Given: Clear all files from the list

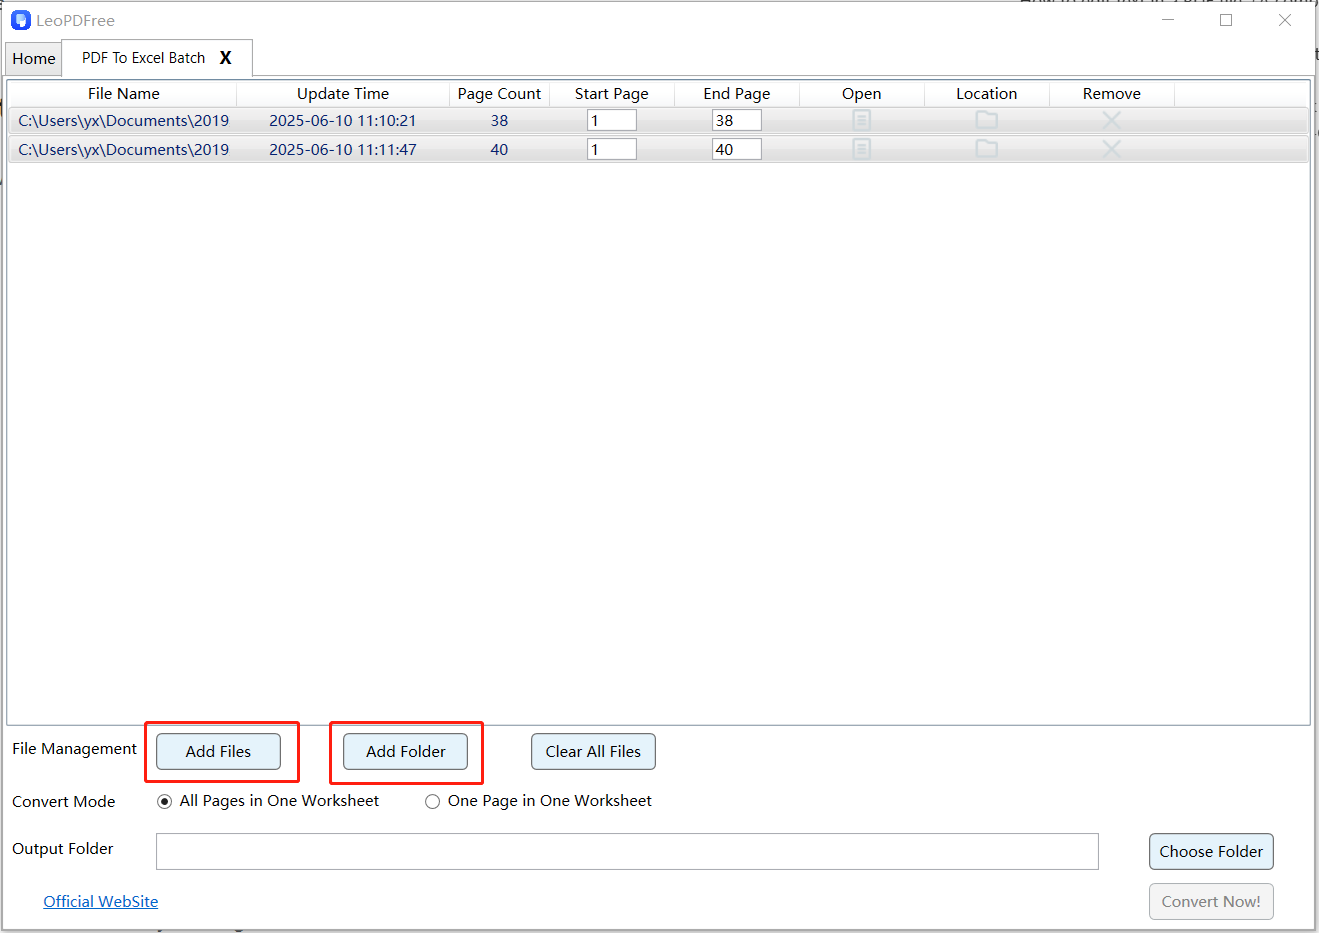Looking at the screenshot, I should (593, 751).
